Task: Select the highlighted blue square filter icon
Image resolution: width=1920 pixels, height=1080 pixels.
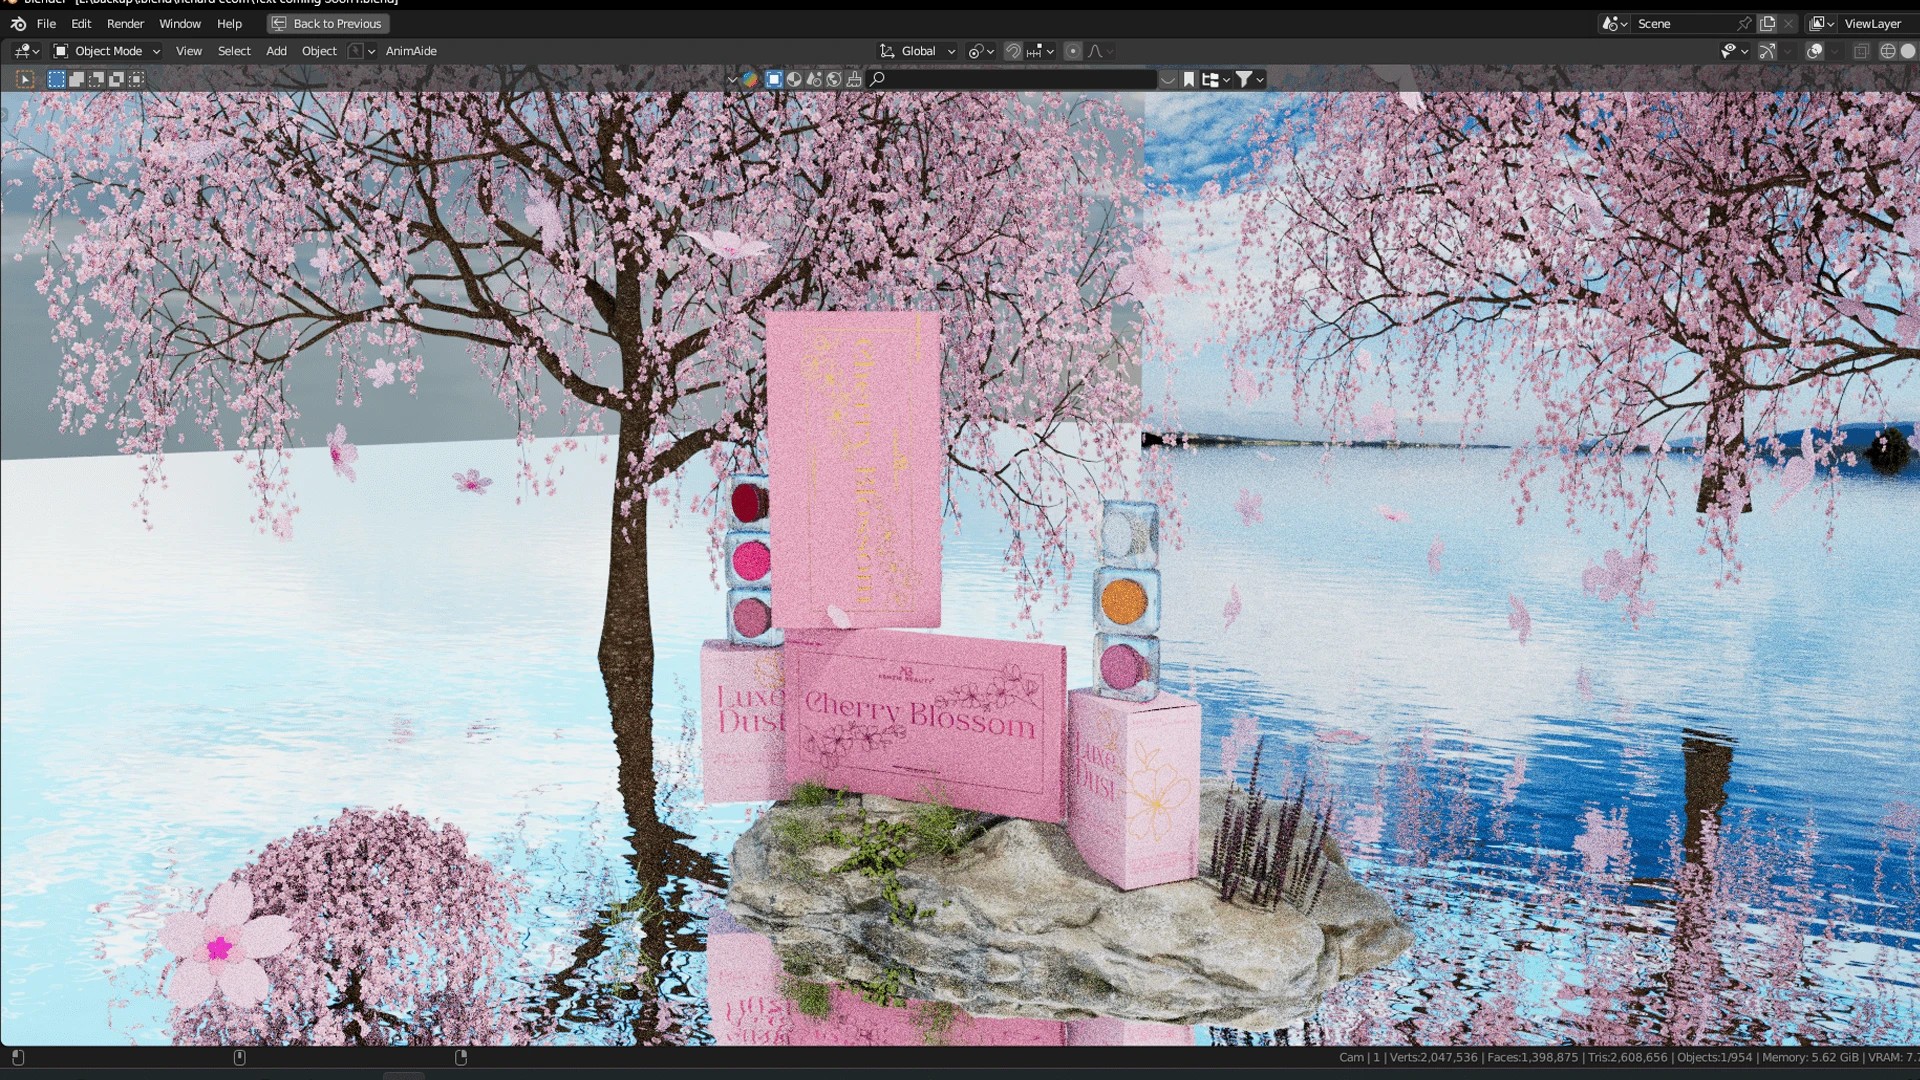Action: click(774, 79)
